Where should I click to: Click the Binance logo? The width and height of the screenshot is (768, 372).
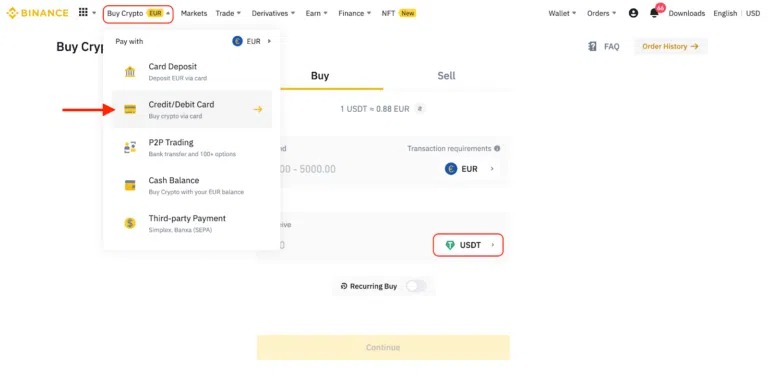tap(37, 13)
